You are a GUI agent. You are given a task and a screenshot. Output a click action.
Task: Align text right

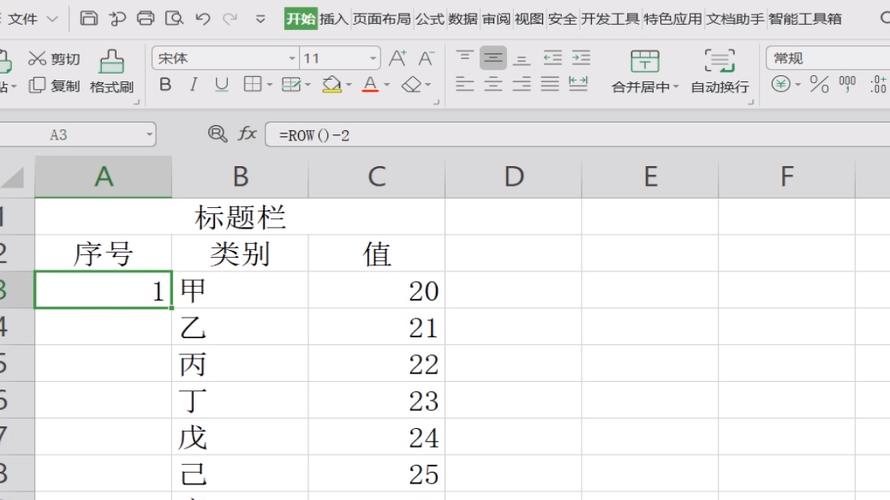[521, 85]
